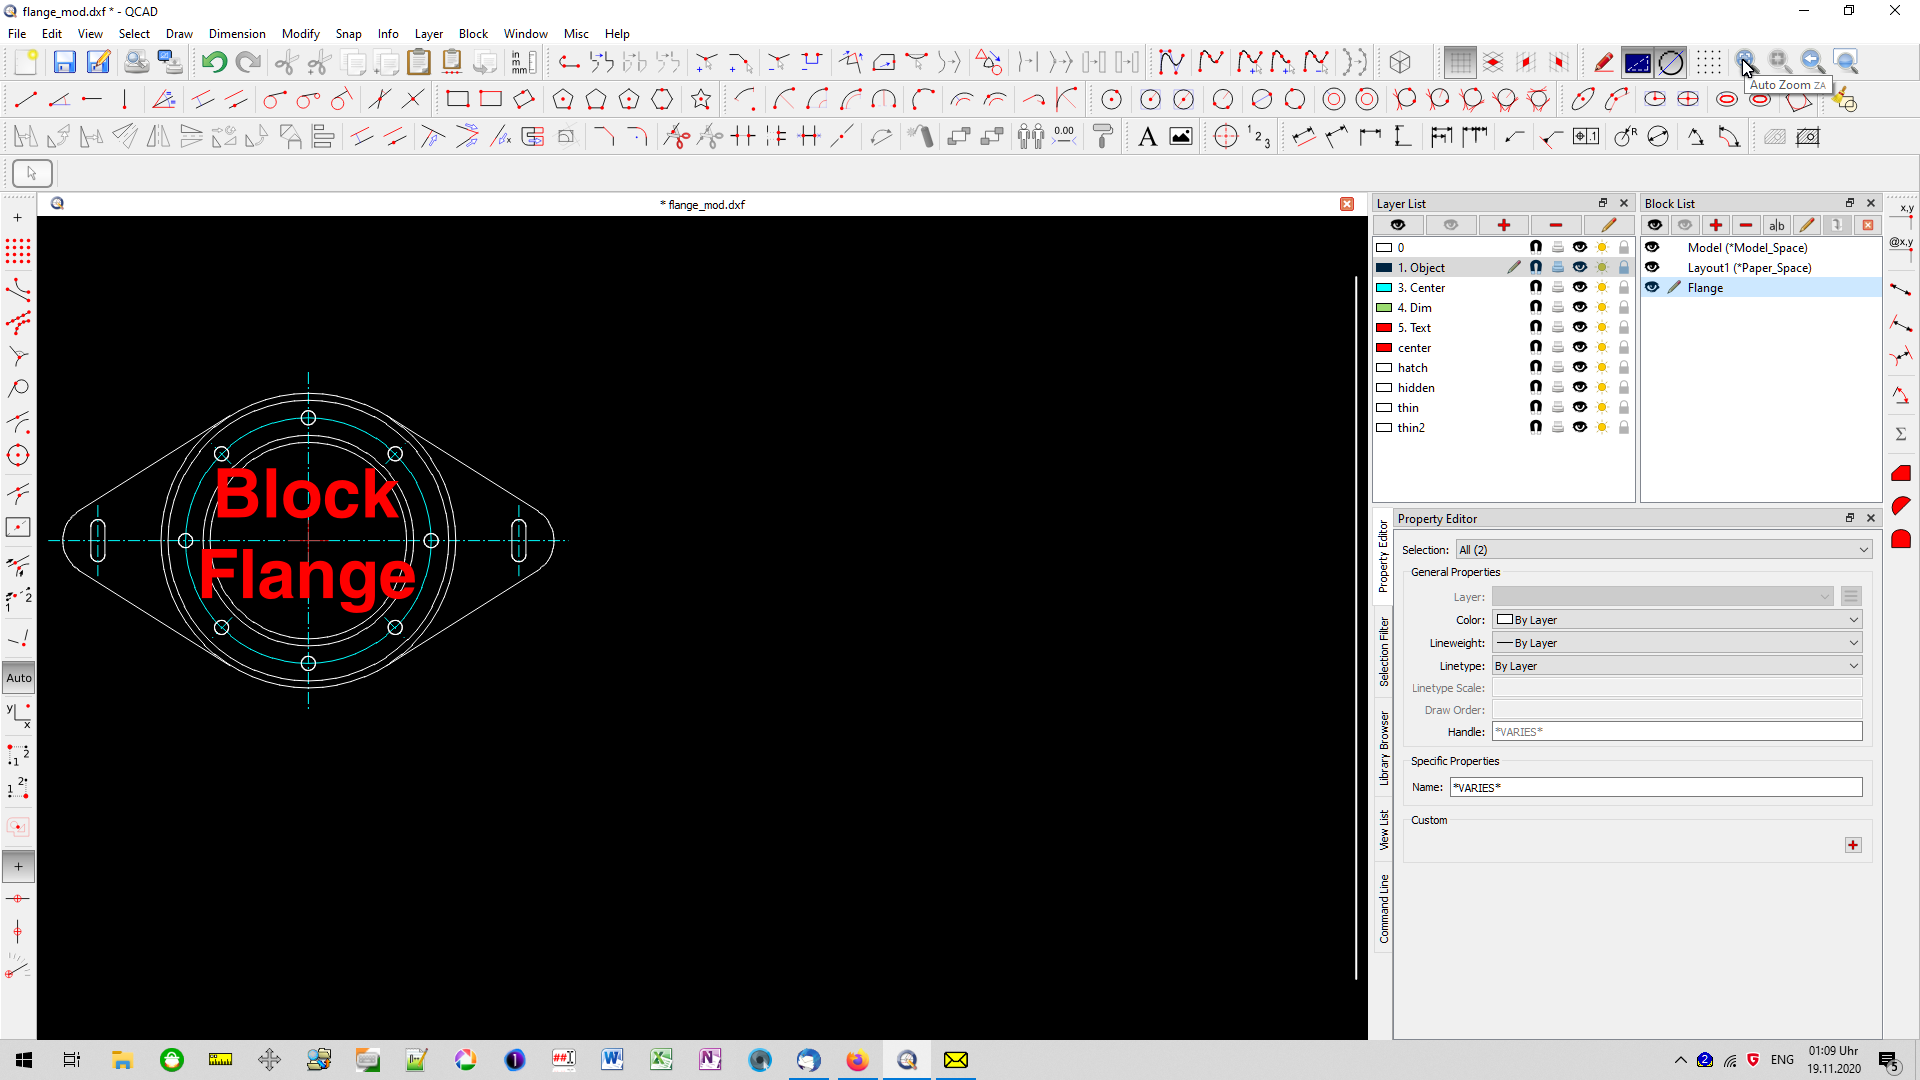Image resolution: width=1920 pixels, height=1080 pixels.
Task: Open the Dimension menu
Action: 237,33
